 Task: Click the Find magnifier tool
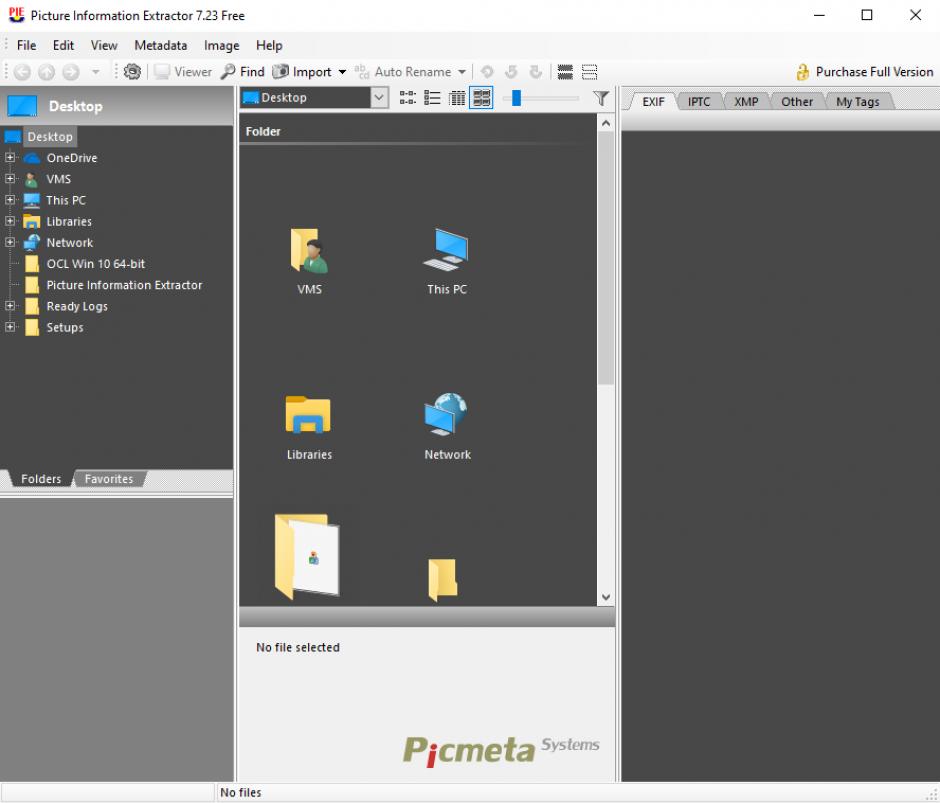[x=242, y=72]
